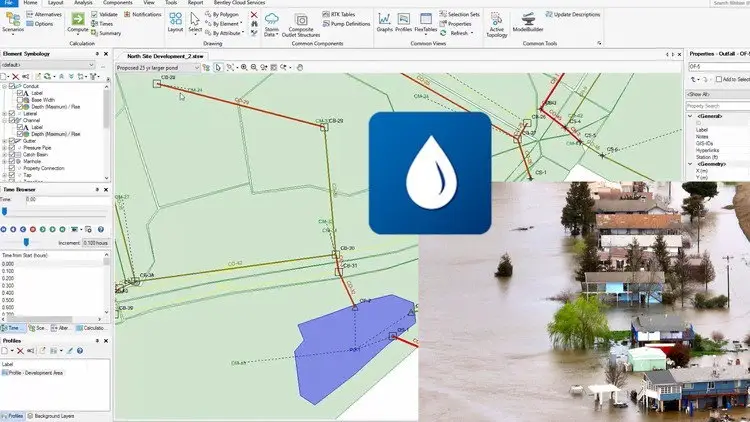Collapse the Geometry properties section
Image resolution: width=750 pixels, height=422 pixels.
click(690, 164)
